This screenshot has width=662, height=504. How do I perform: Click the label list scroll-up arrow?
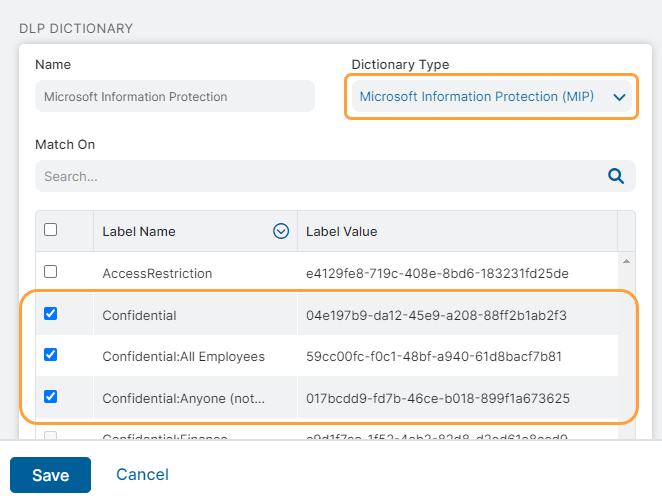point(627,261)
